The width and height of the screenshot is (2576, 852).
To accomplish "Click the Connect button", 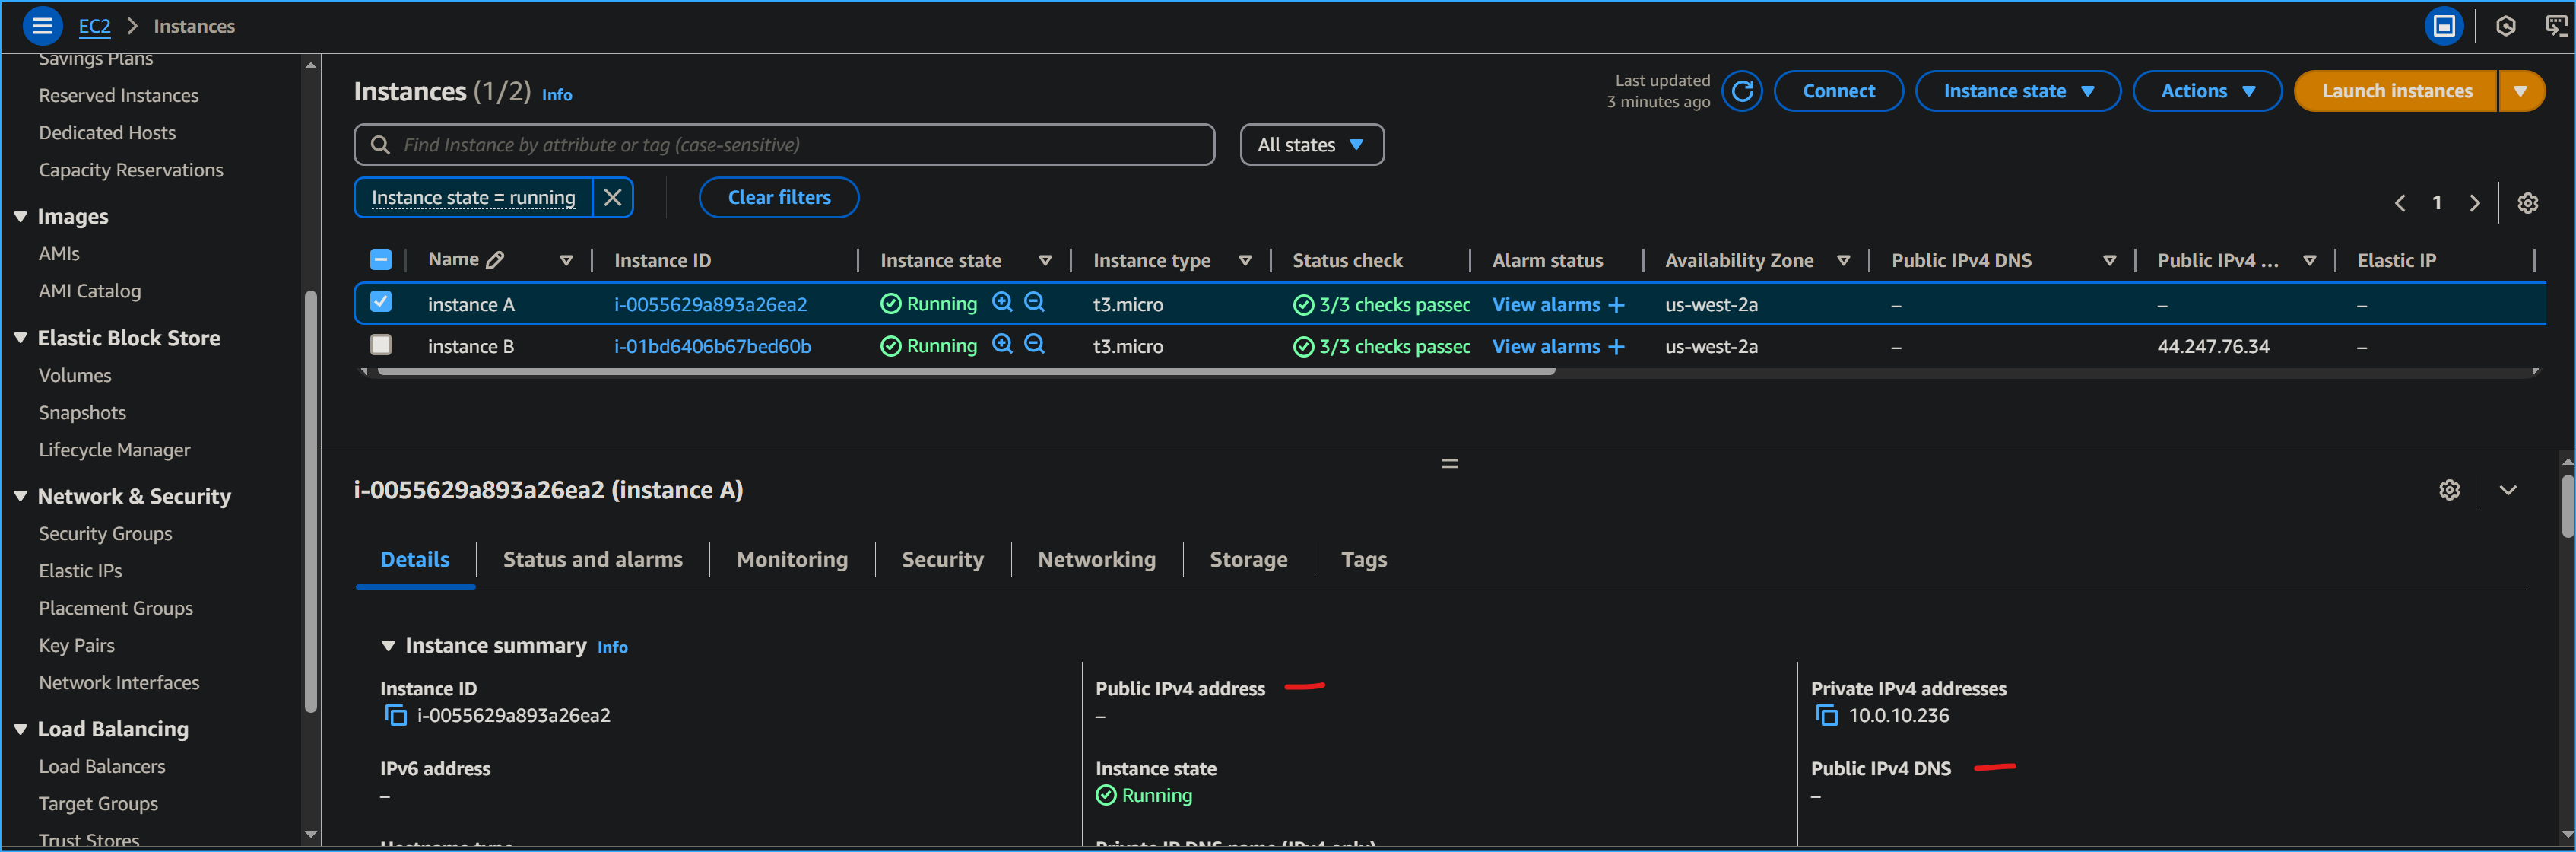I will 1839,90.
